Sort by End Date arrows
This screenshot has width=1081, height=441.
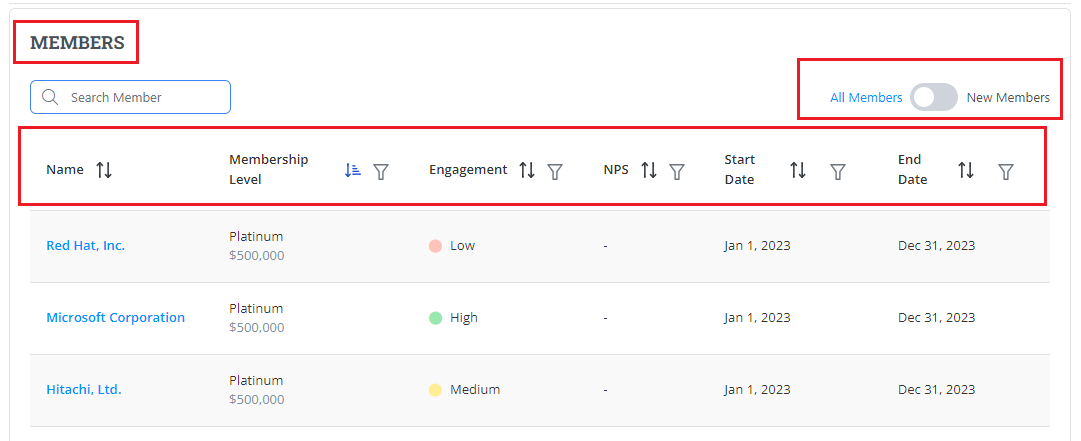tap(966, 171)
